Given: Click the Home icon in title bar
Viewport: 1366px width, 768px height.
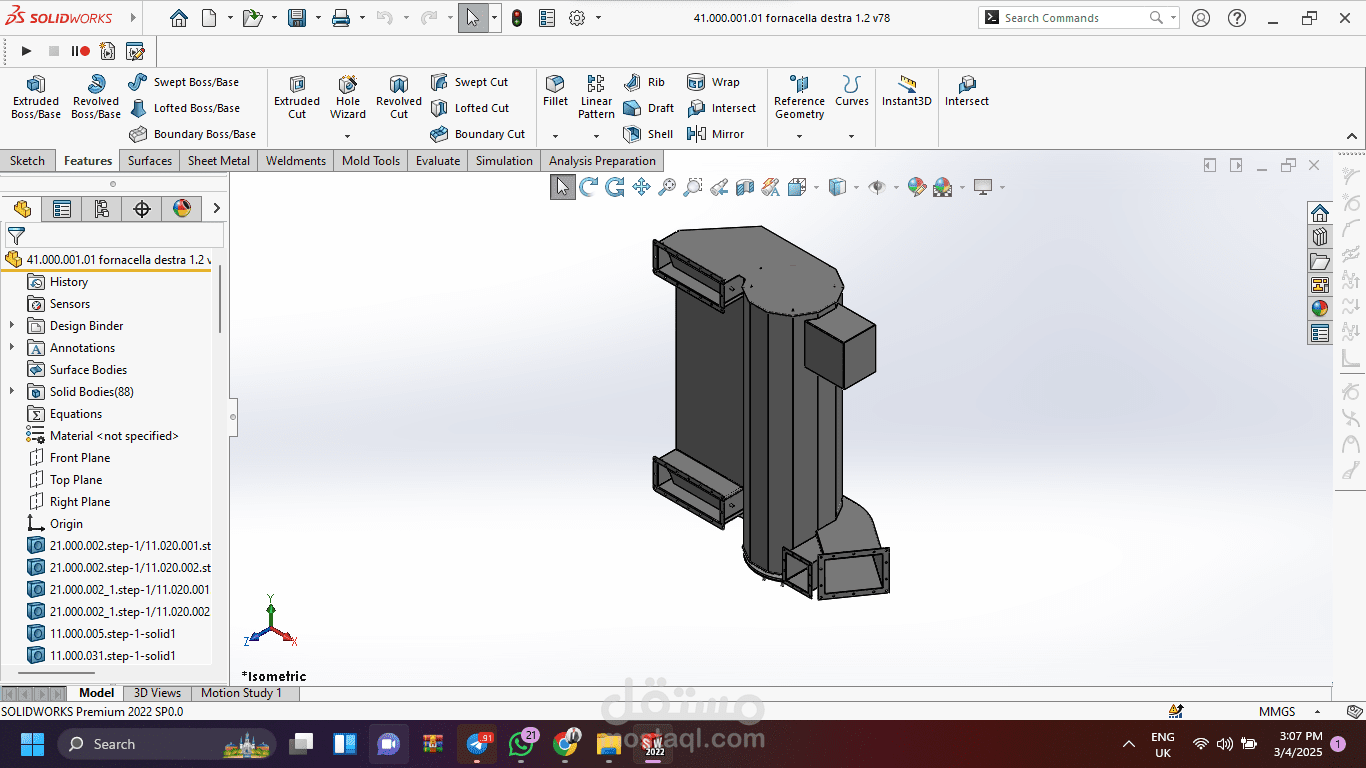Looking at the screenshot, I should 178,18.
